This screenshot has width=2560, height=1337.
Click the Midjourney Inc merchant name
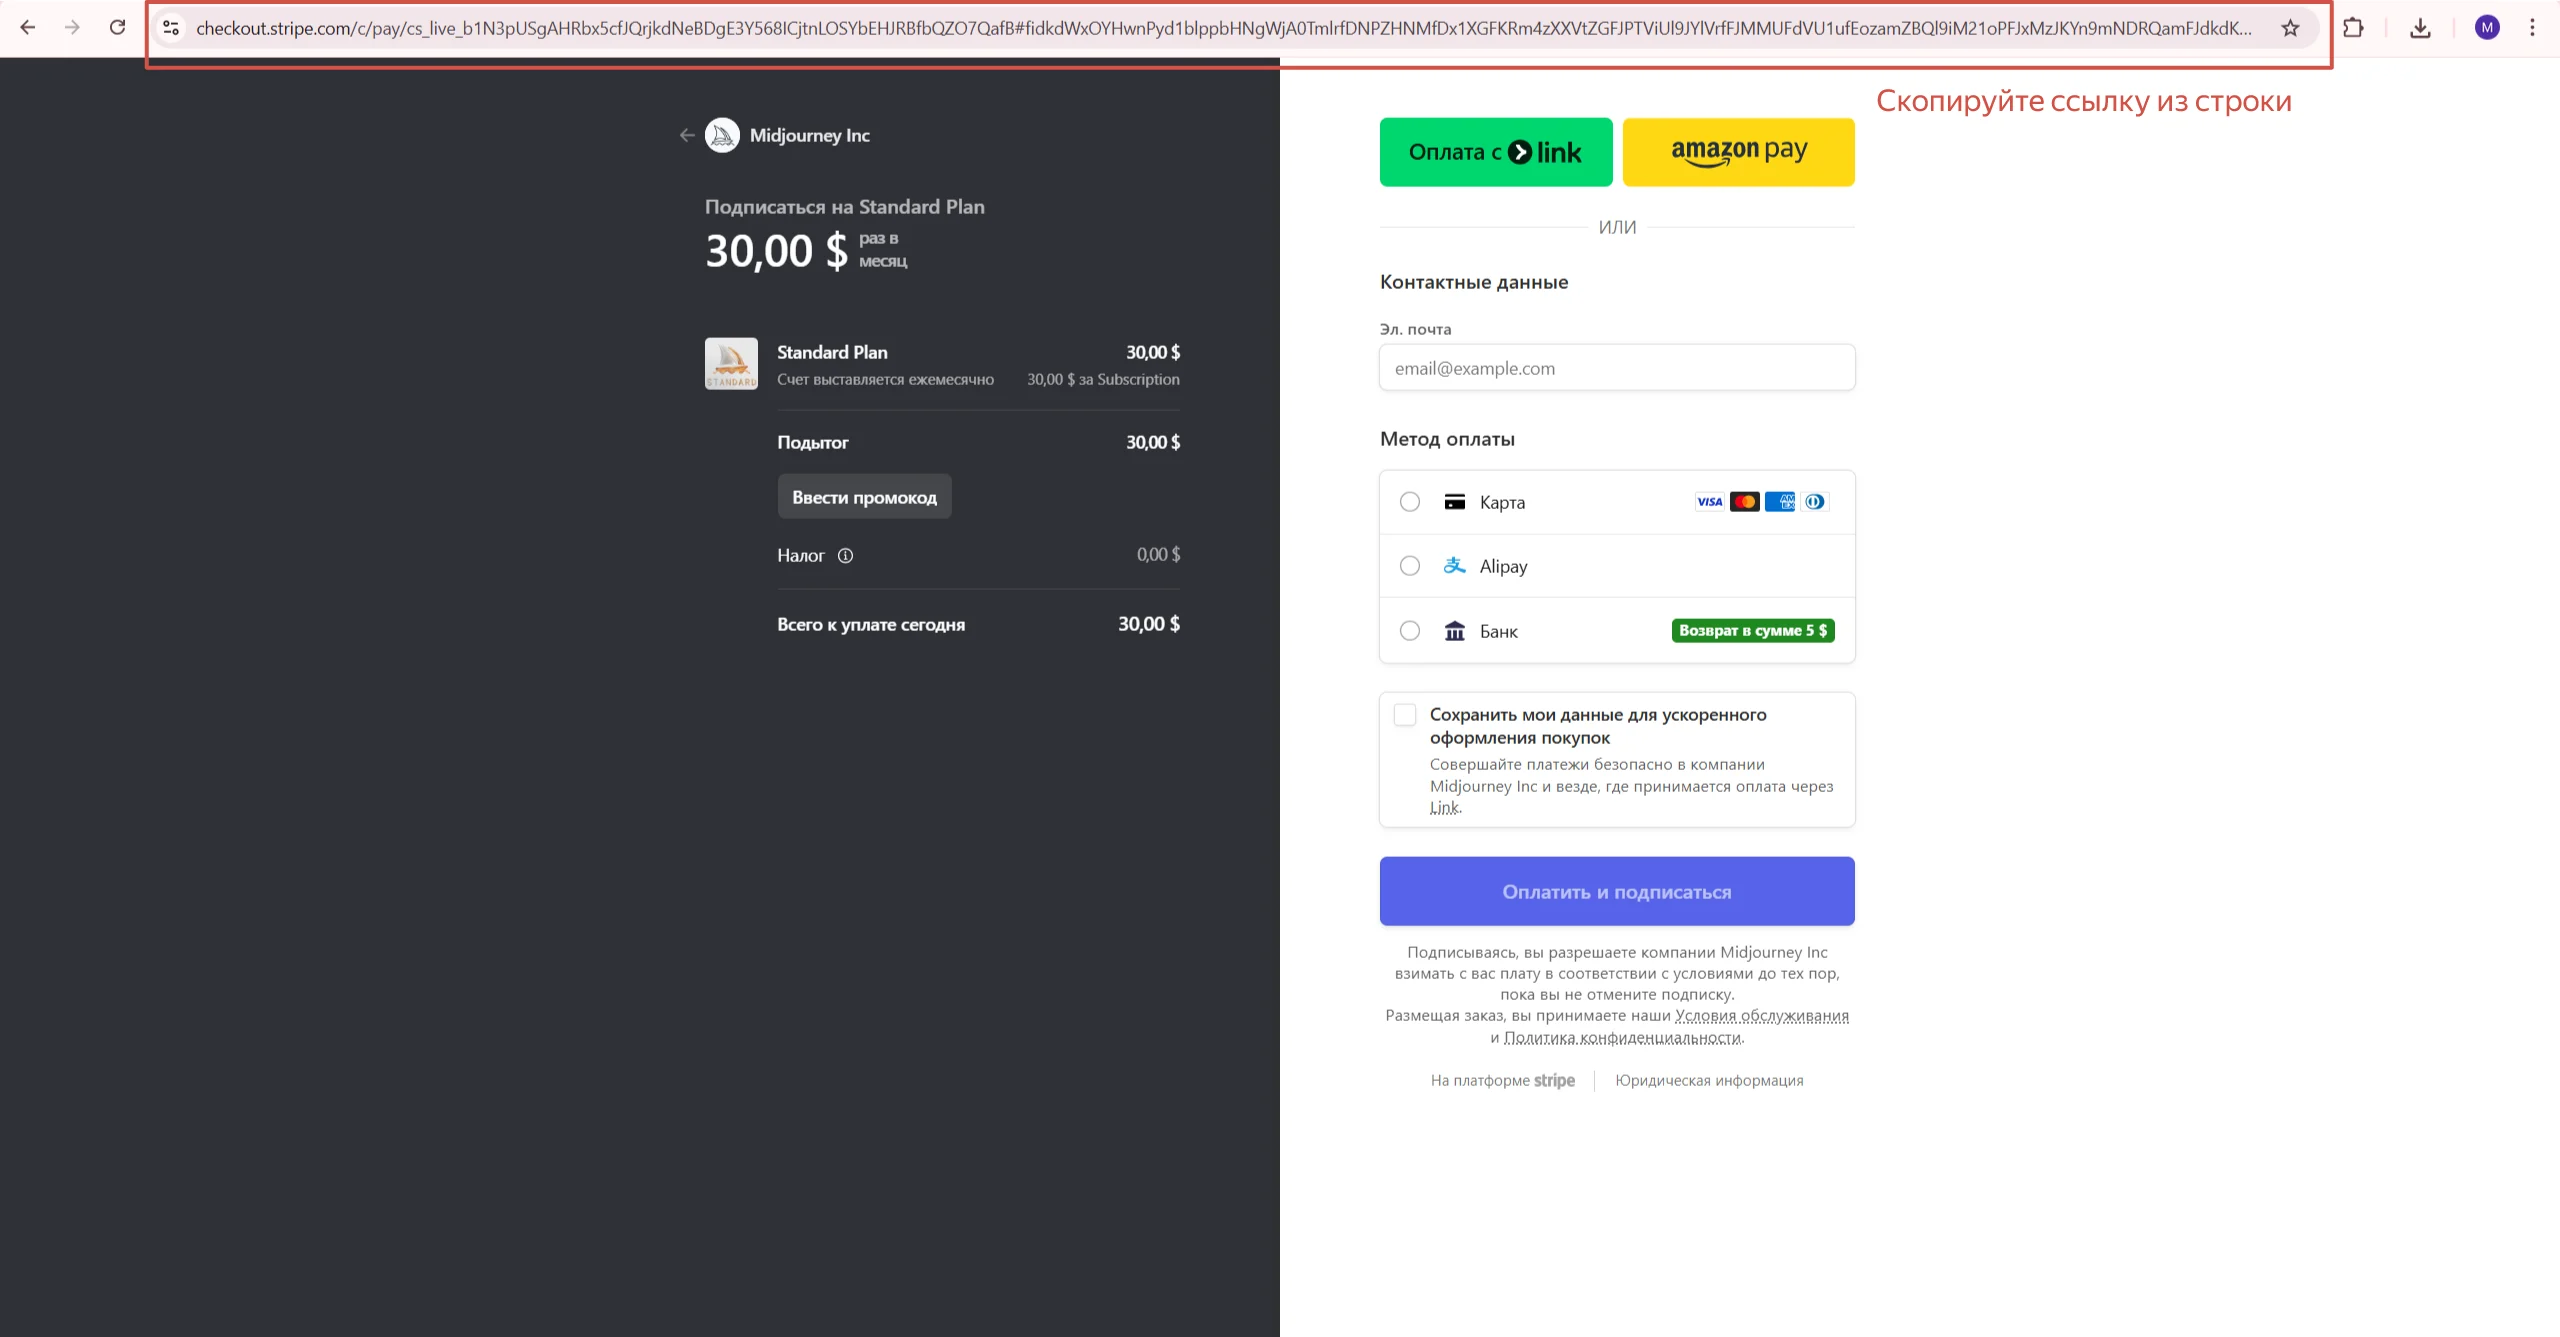pos(809,135)
